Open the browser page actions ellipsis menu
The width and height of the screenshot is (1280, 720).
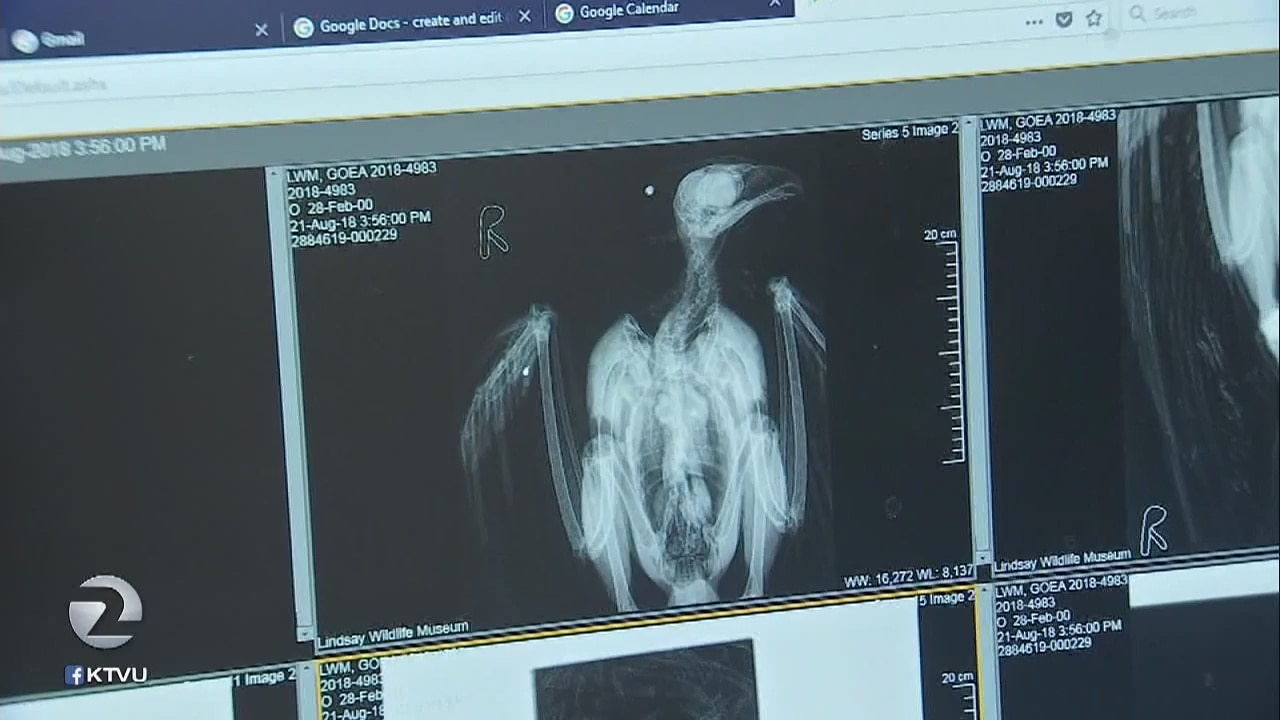(1034, 21)
